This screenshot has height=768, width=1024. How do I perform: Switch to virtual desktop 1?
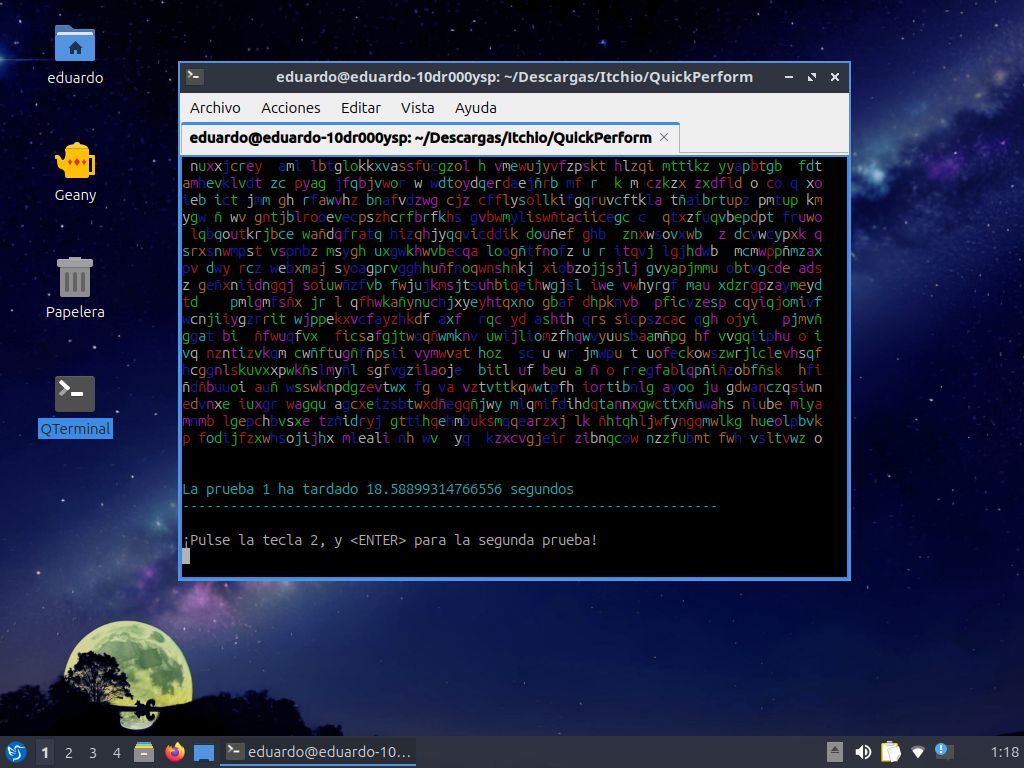44,752
